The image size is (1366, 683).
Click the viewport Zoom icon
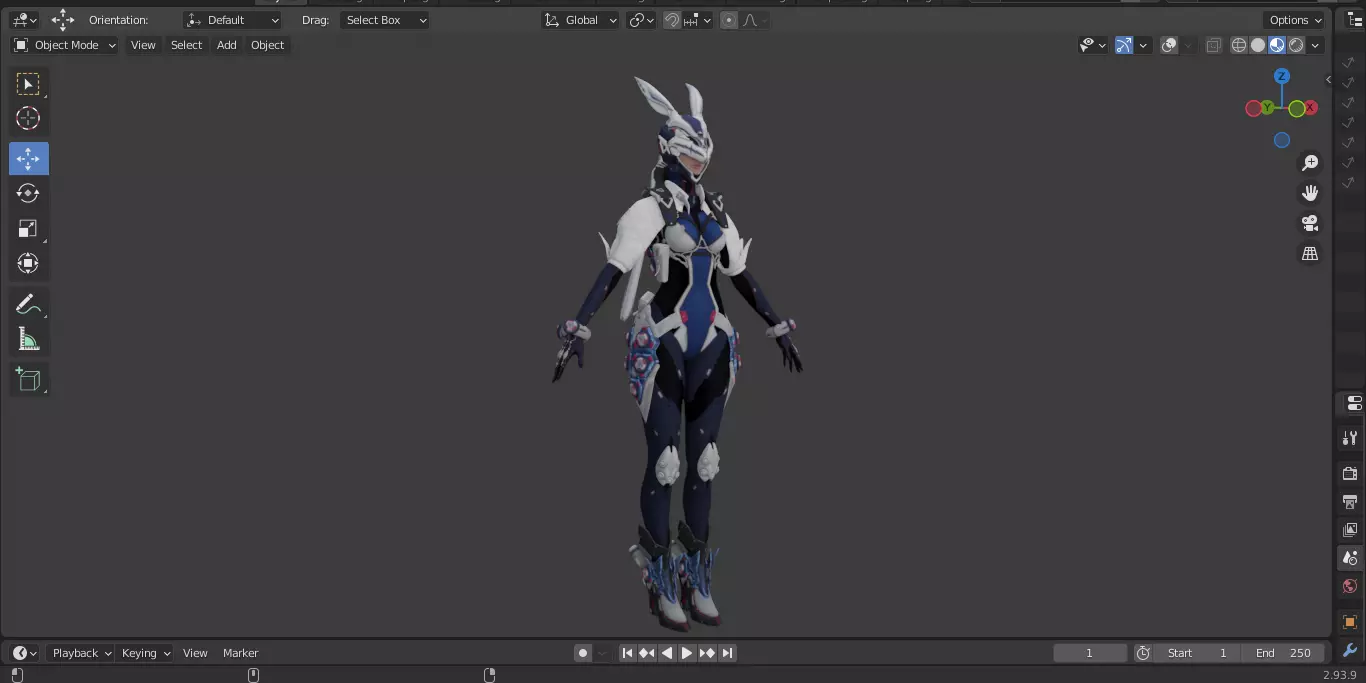[x=1310, y=163]
